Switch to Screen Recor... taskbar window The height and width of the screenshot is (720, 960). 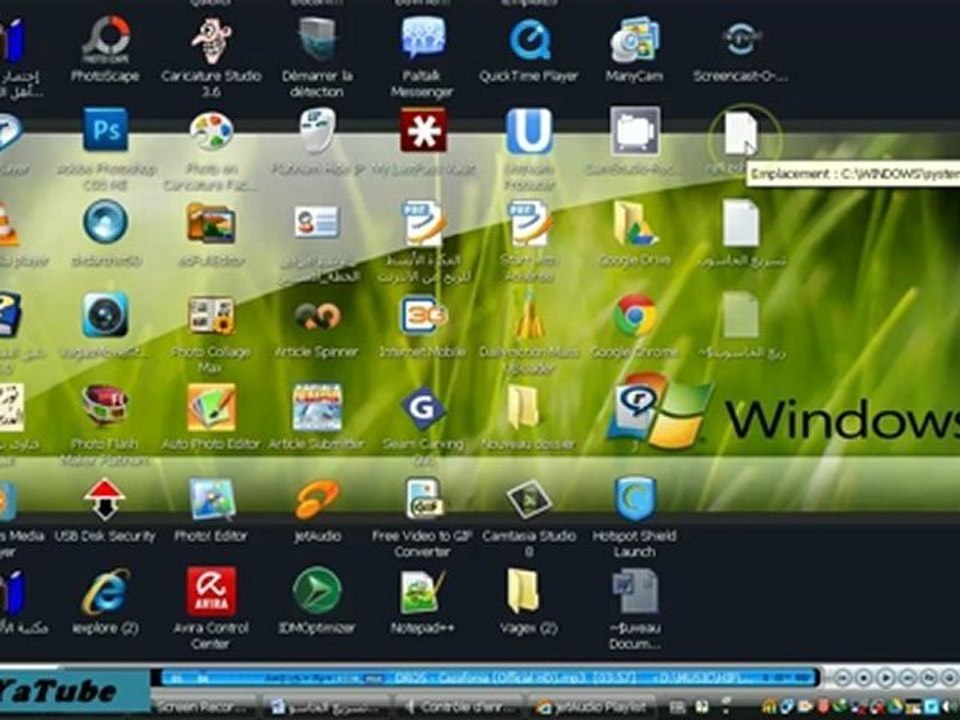203,707
